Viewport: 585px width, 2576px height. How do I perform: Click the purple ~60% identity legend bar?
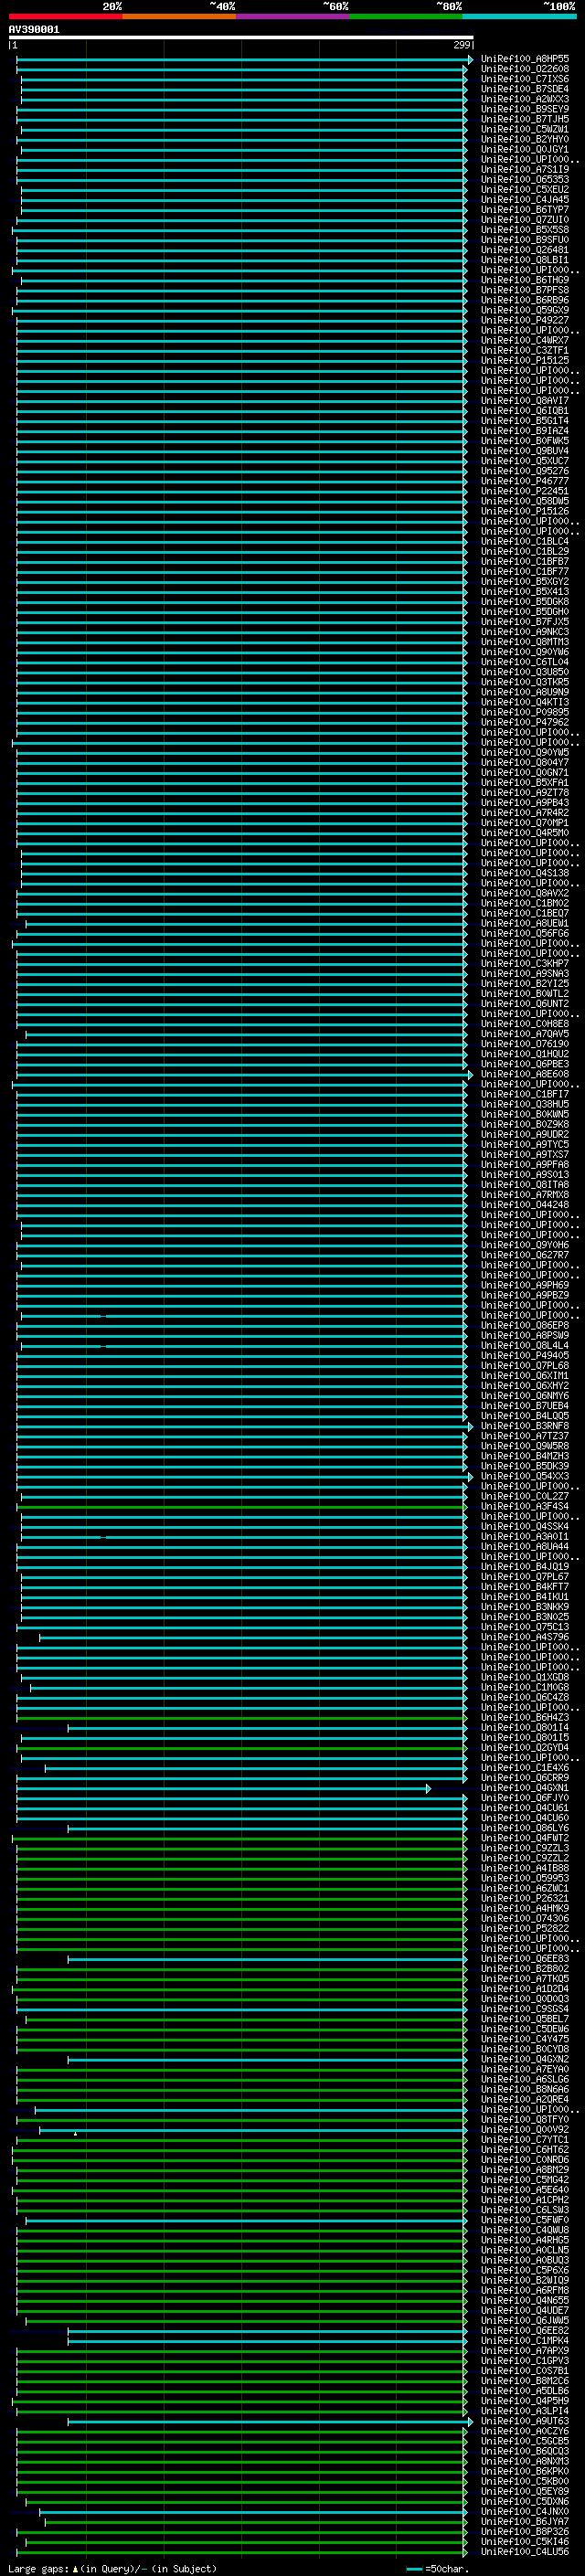pyautogui.click(x=292, y=16)
